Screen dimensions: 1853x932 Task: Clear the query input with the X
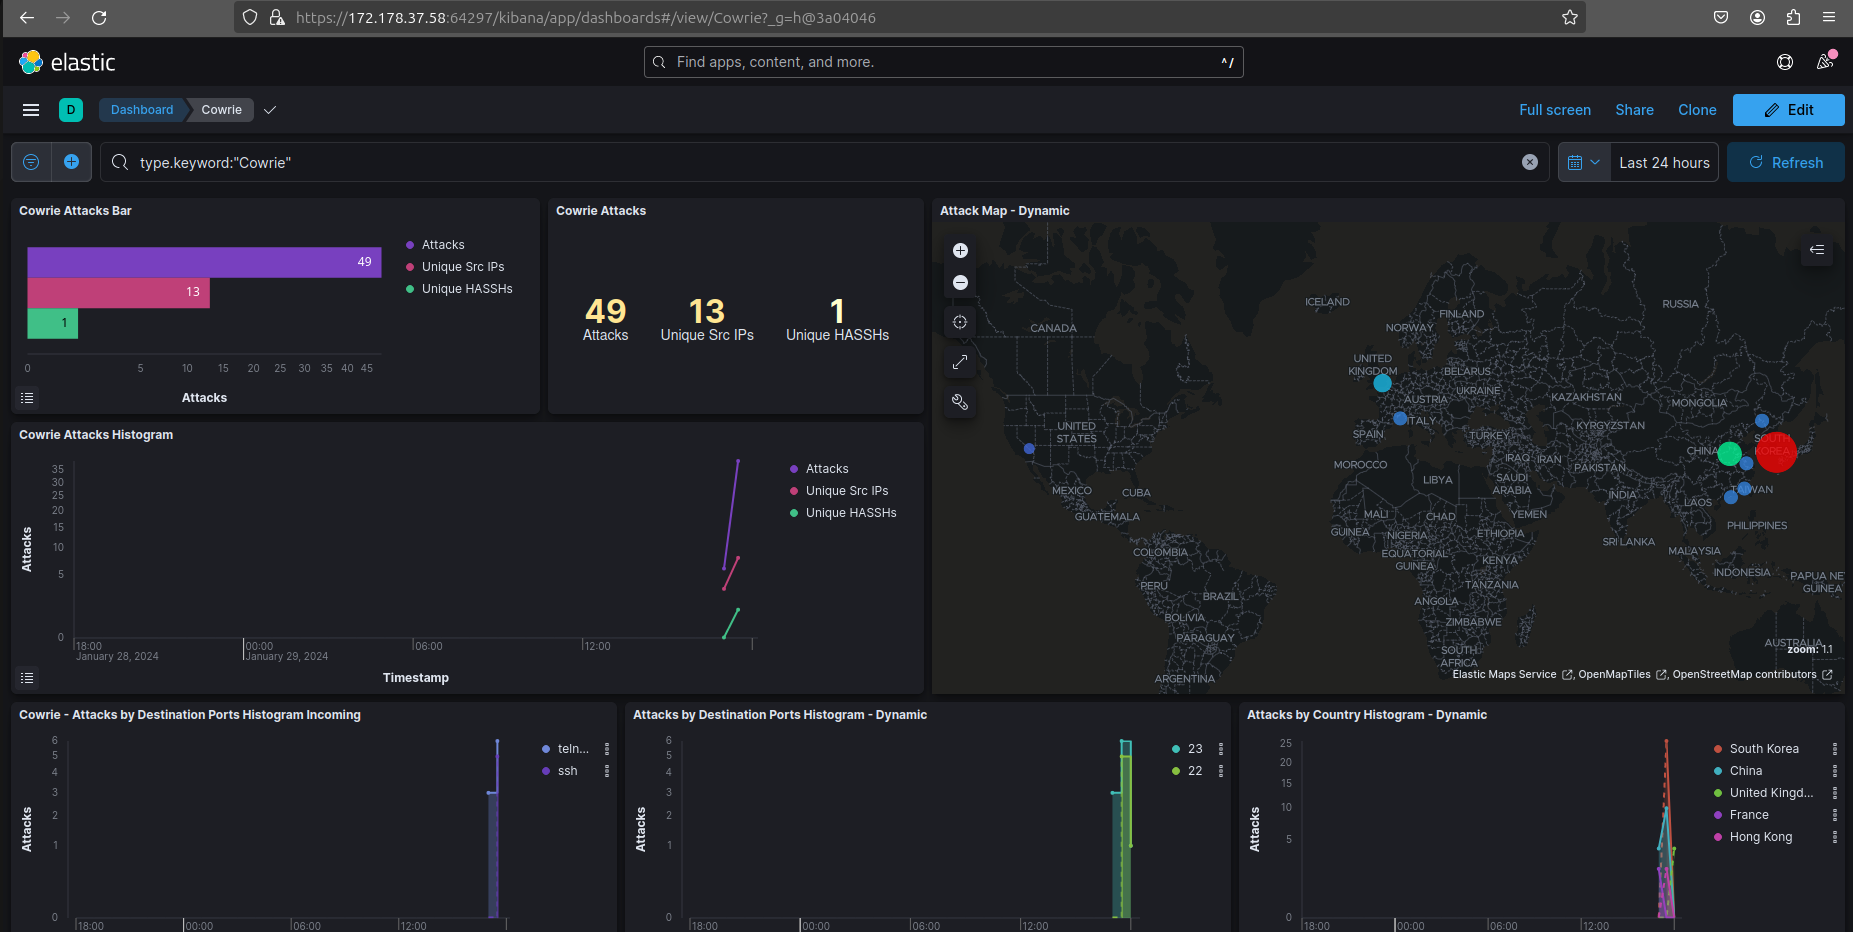(1530, 162)
